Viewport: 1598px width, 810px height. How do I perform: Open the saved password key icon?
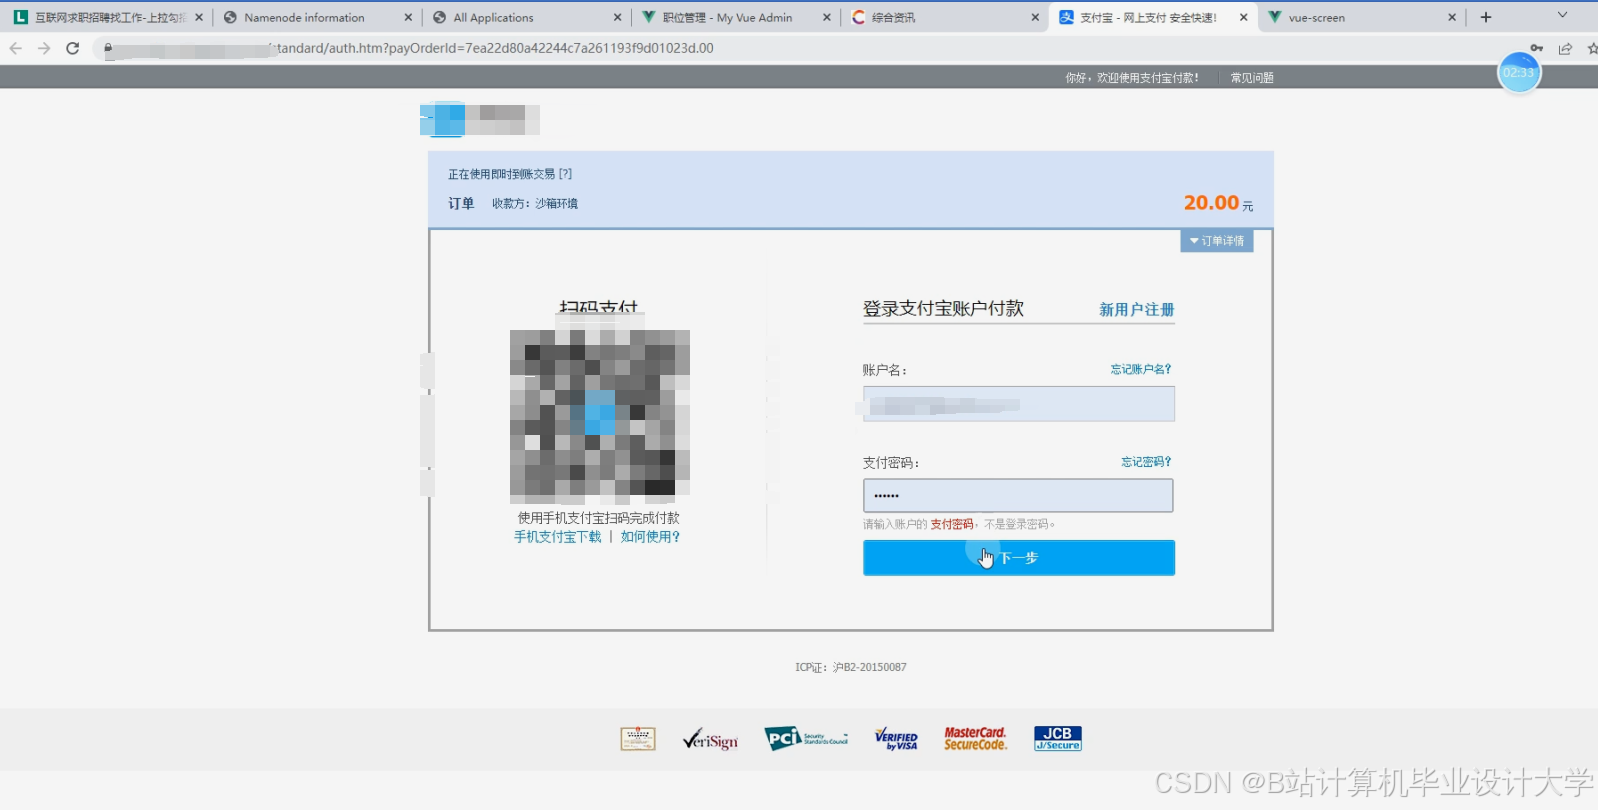pos(1537,48)
